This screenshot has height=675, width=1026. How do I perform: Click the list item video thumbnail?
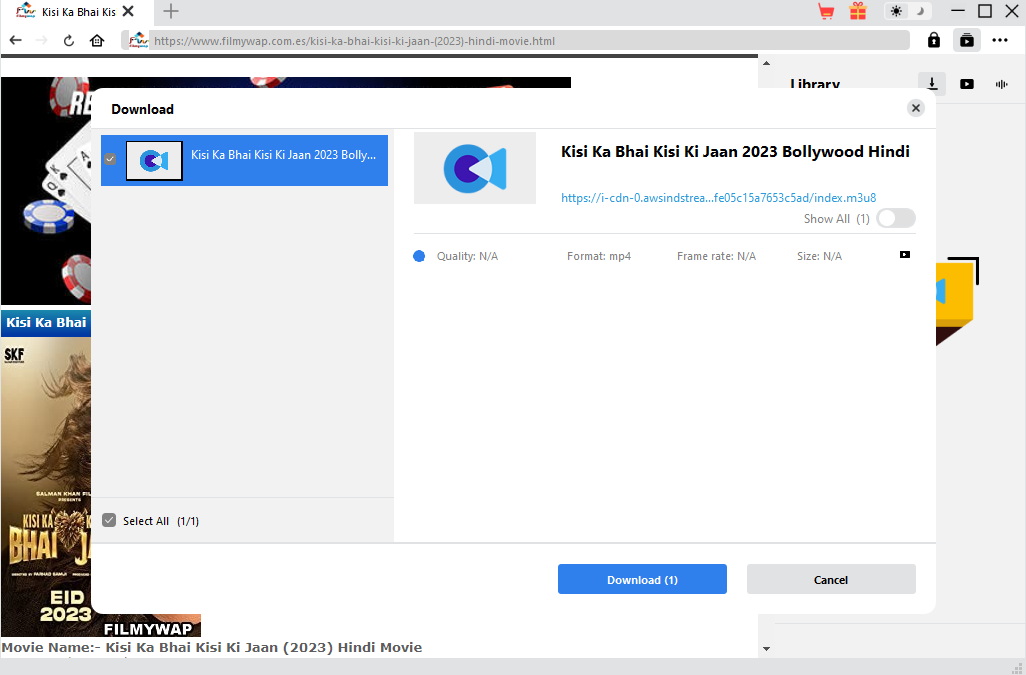(154, 160)
